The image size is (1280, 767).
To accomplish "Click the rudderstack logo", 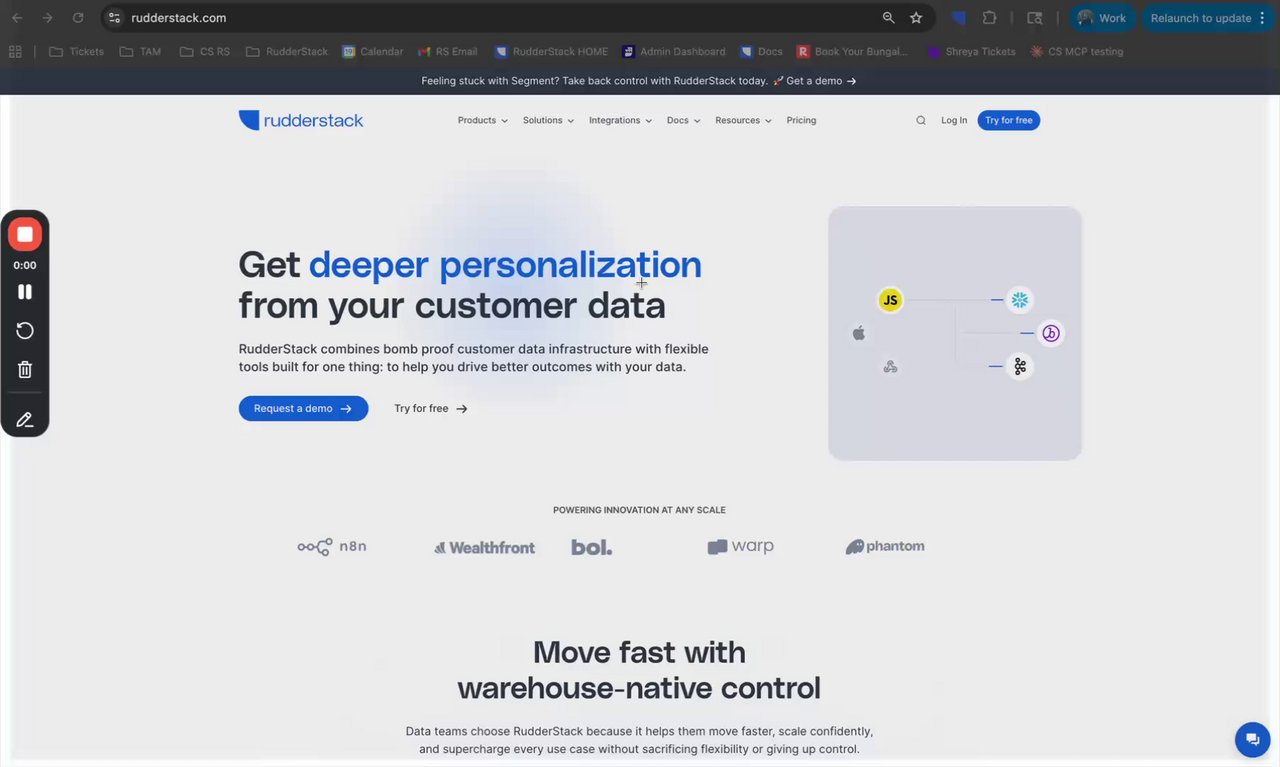I will coord(300,120).
